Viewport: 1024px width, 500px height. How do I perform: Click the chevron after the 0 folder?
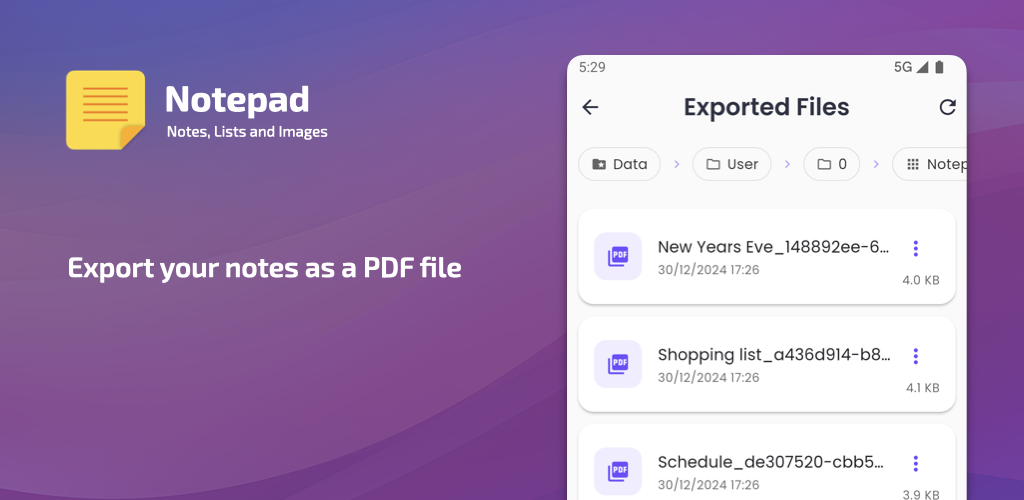click(876, 164)
